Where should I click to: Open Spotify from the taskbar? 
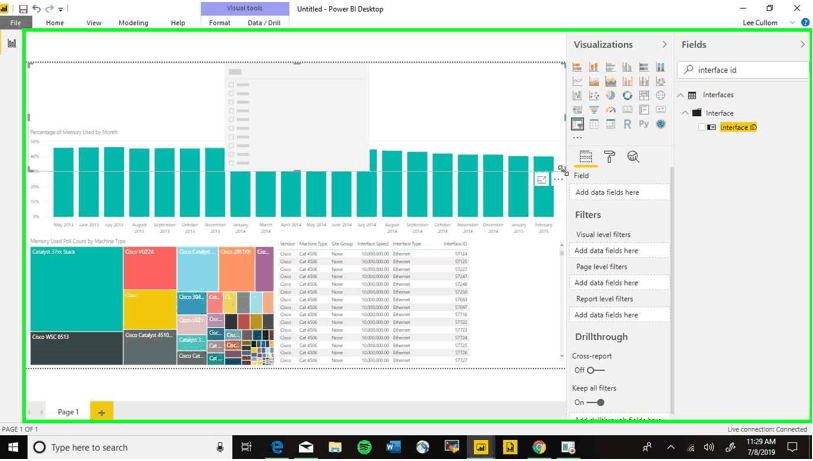[365, 448]
